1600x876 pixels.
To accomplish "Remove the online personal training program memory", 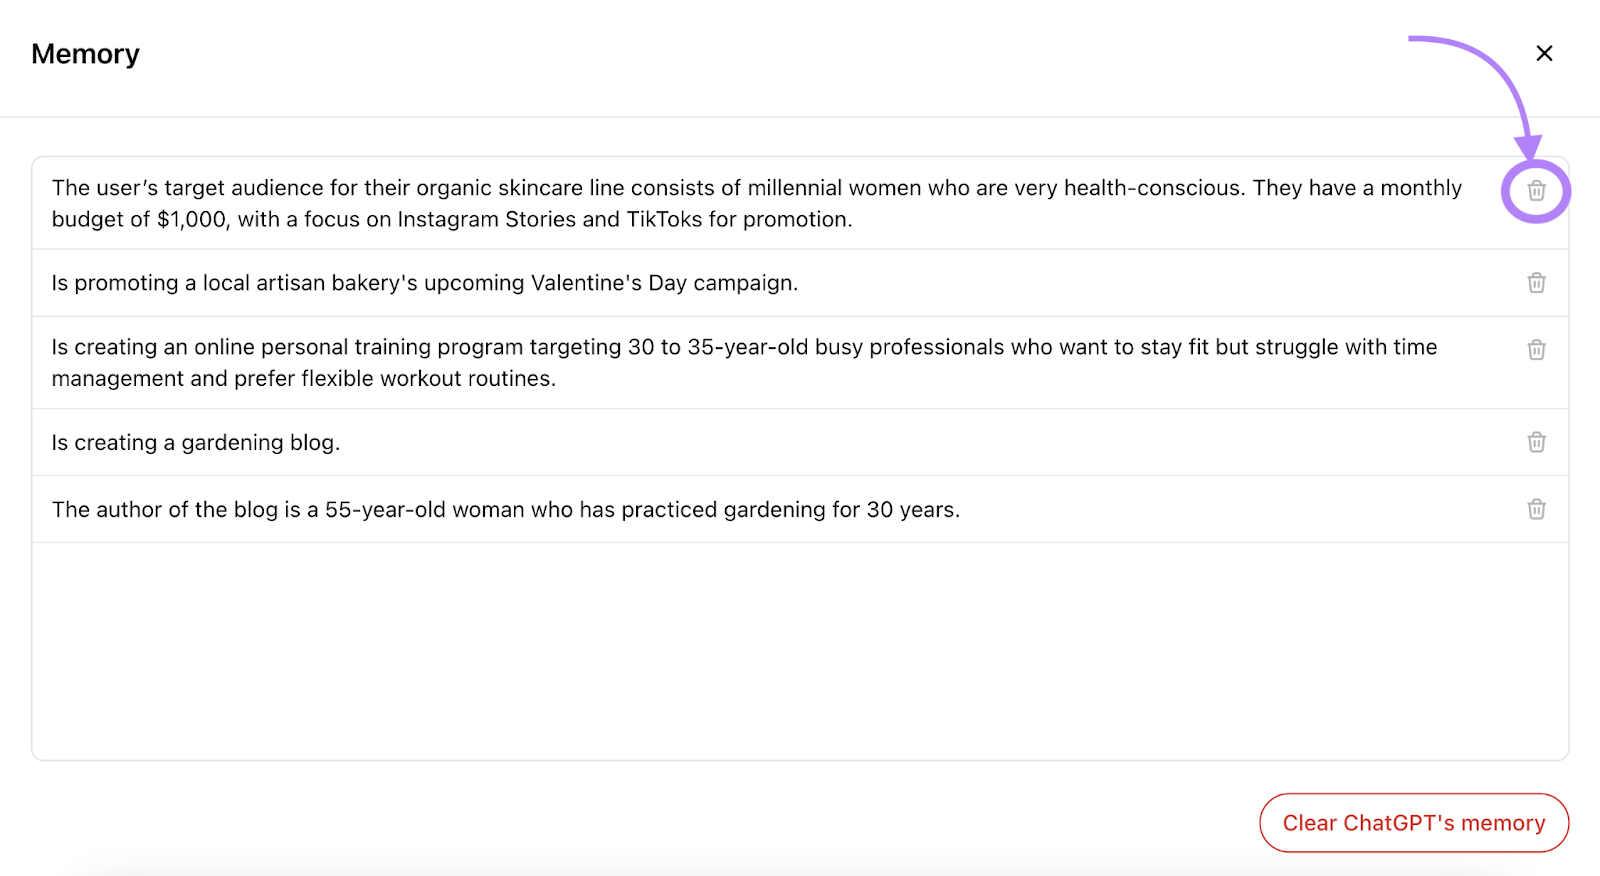I will tap(1536, 350).
